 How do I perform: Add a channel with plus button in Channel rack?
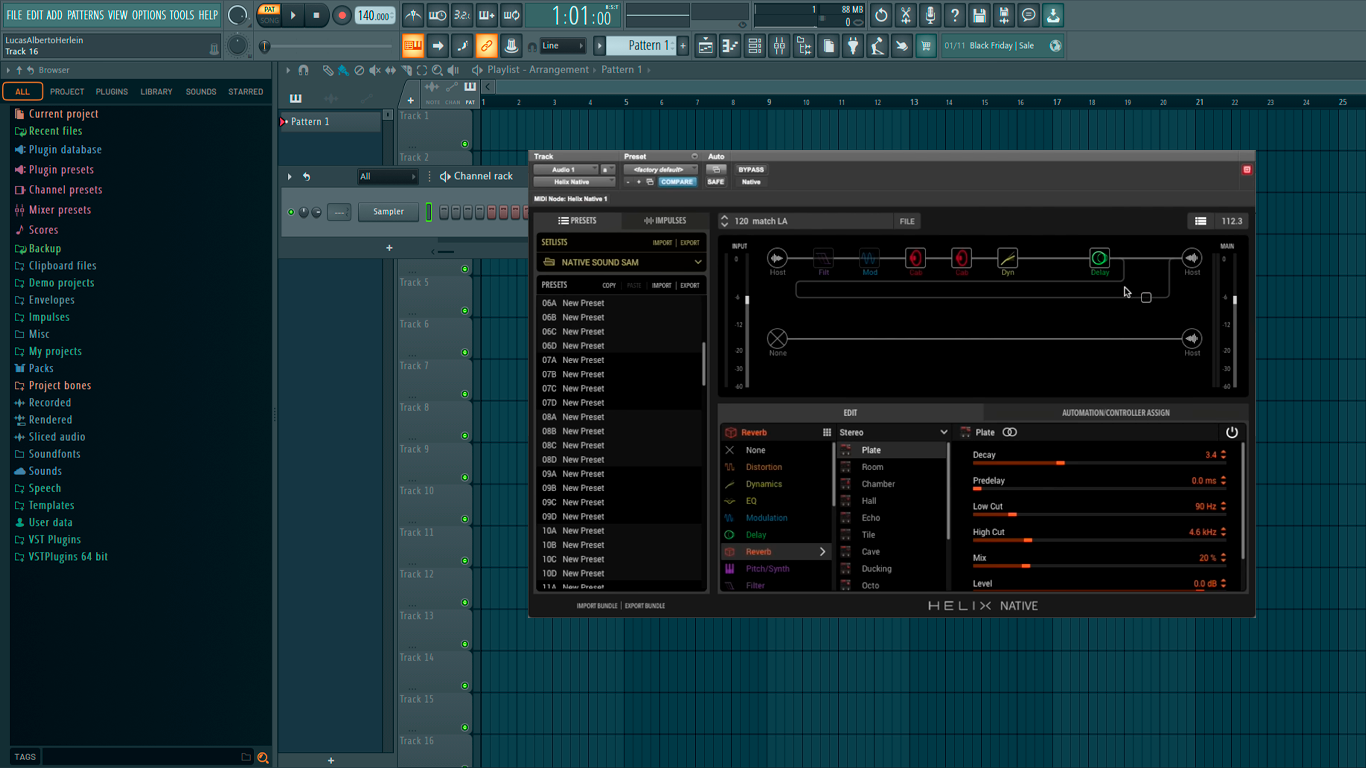389,248
